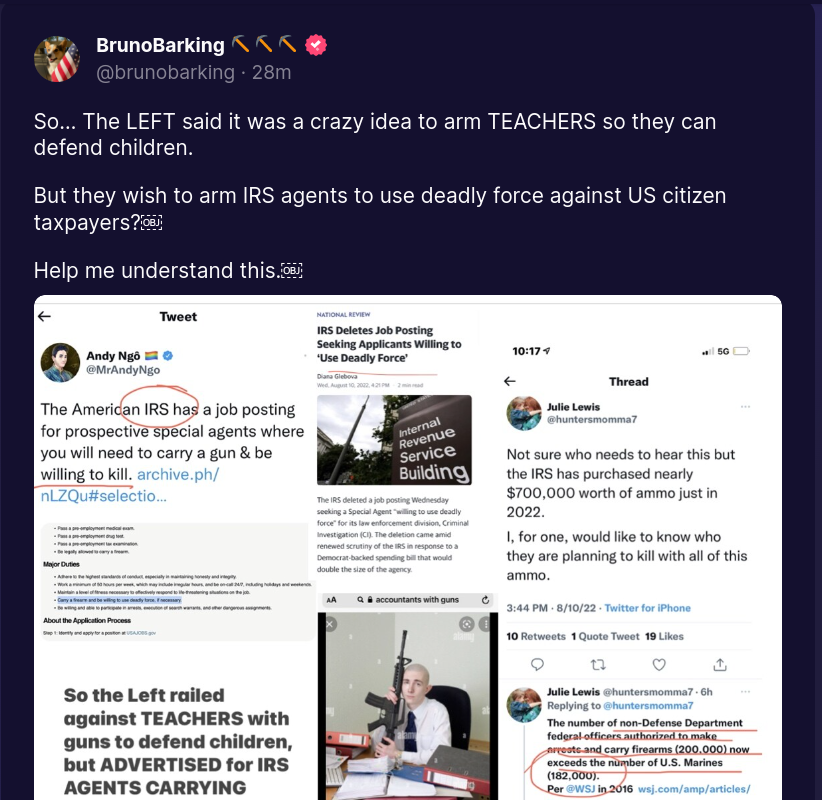This screenshot has width=822, height=800.
Task: Click the Twitter for iPhone link
Action: point(647,608)
